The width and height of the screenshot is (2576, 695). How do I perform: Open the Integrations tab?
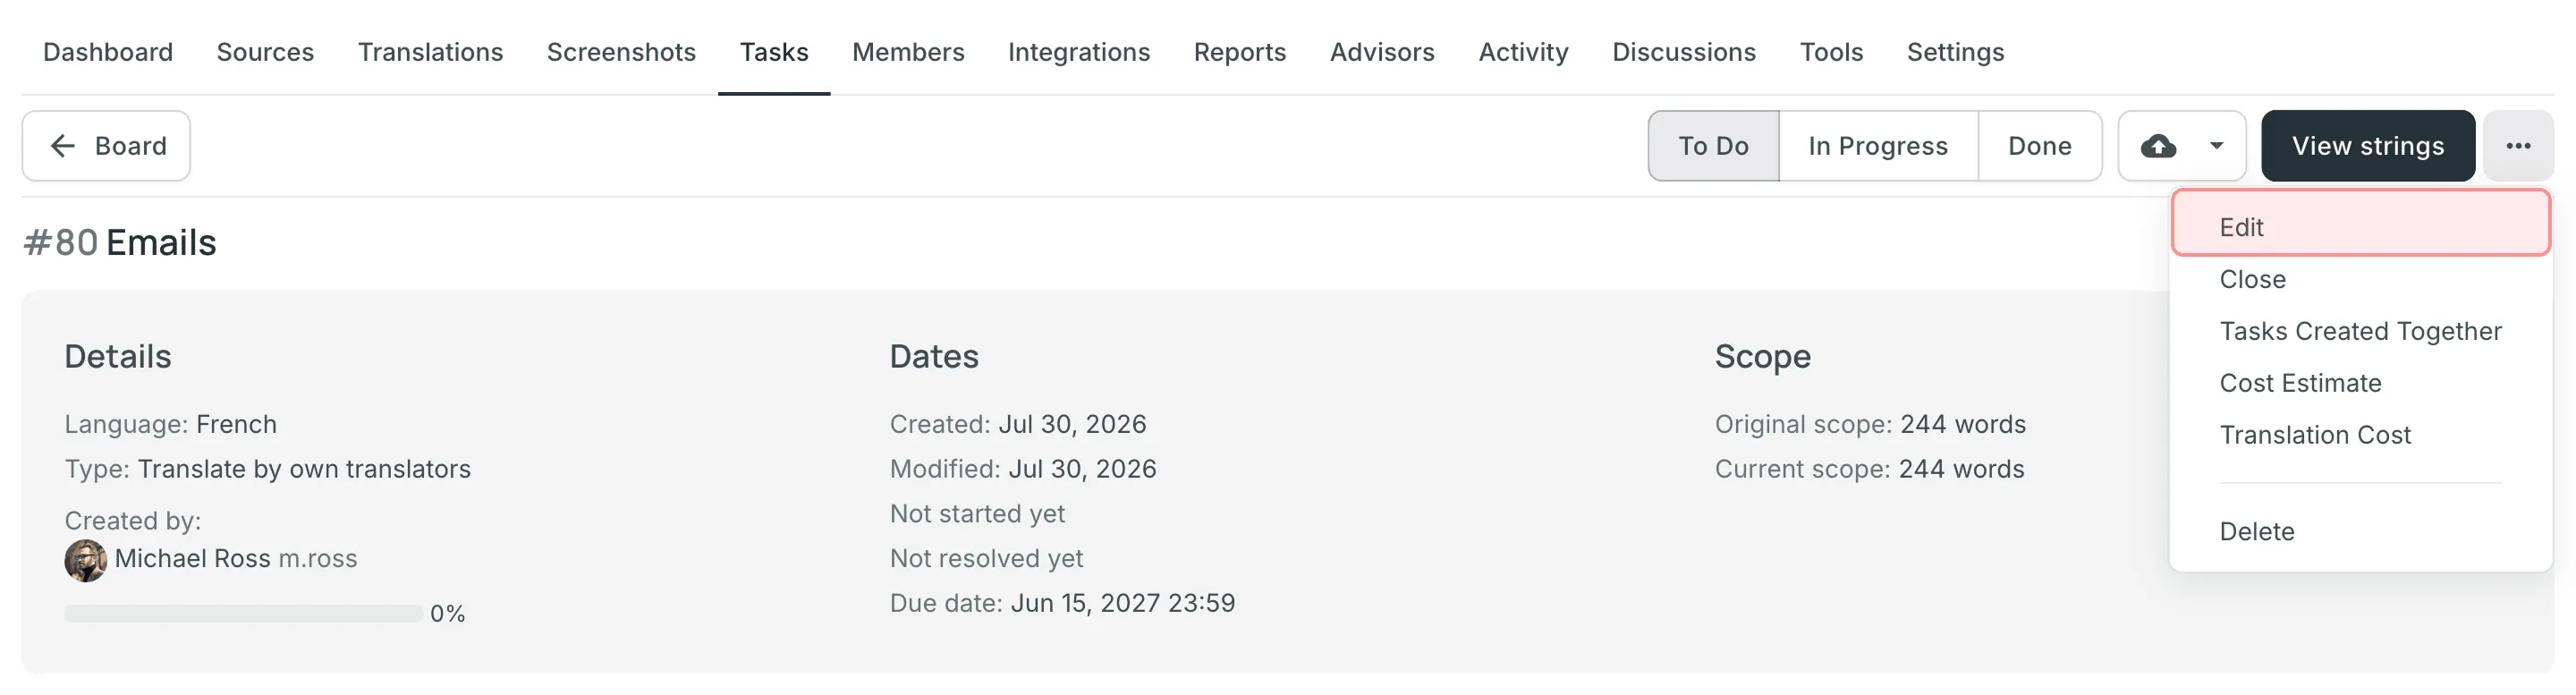click(1078, 52)
